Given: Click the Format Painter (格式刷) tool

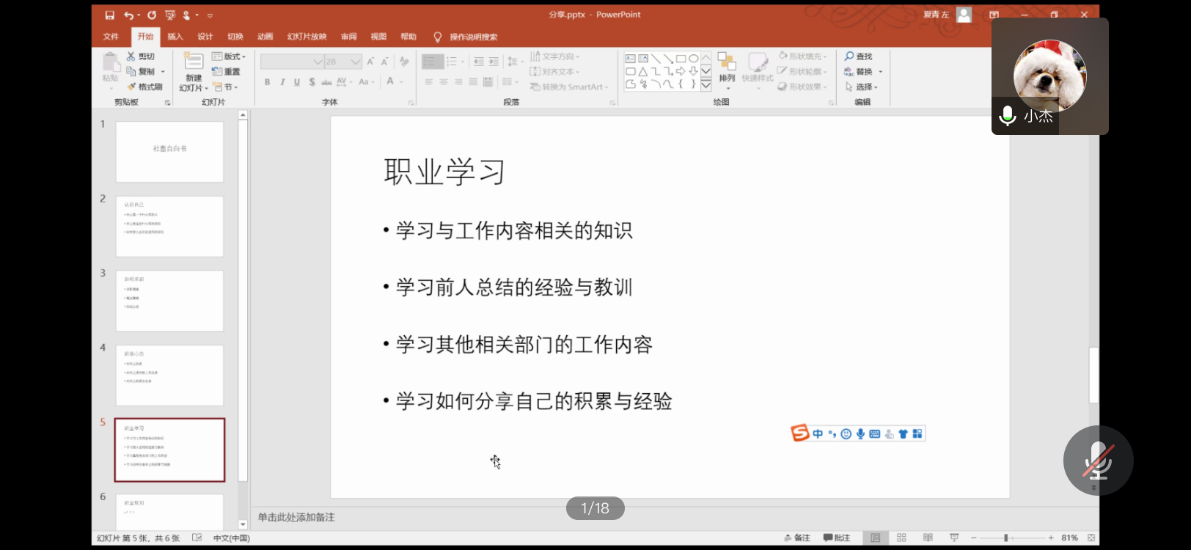Looking at the screenshot, I should click(x=144, y=87).
